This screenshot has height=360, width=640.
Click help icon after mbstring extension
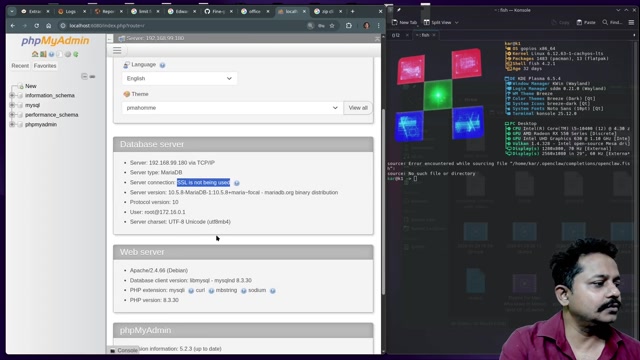click(x=243, y=291)
